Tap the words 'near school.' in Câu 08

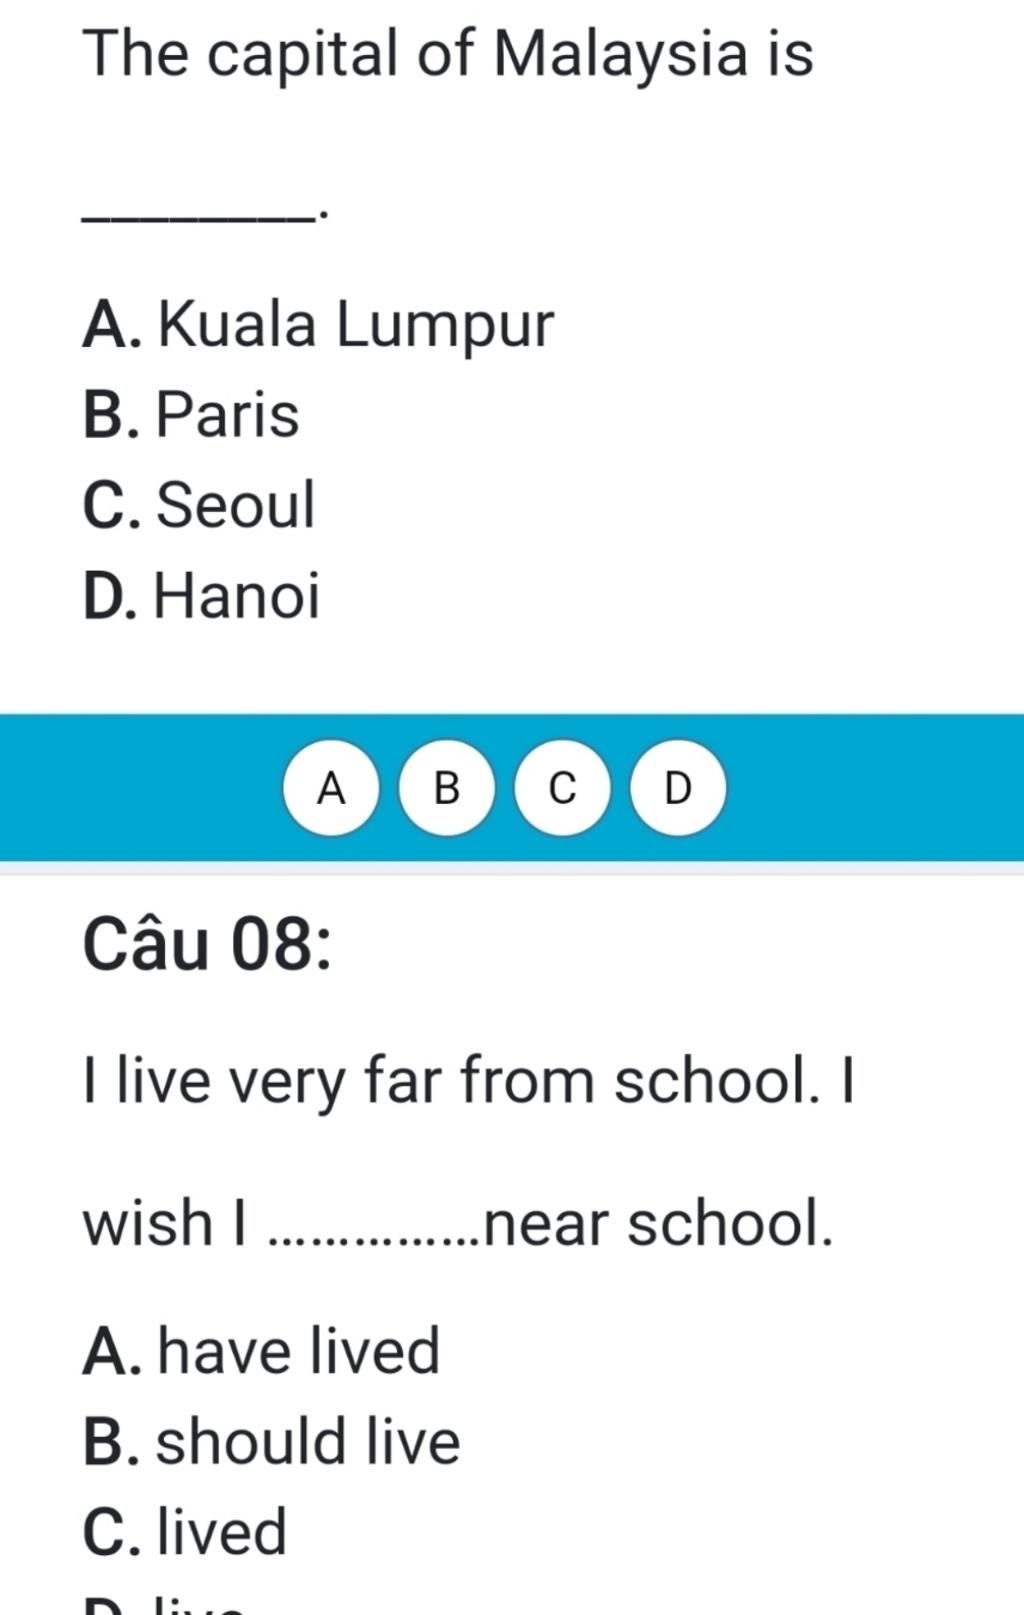658,1224
